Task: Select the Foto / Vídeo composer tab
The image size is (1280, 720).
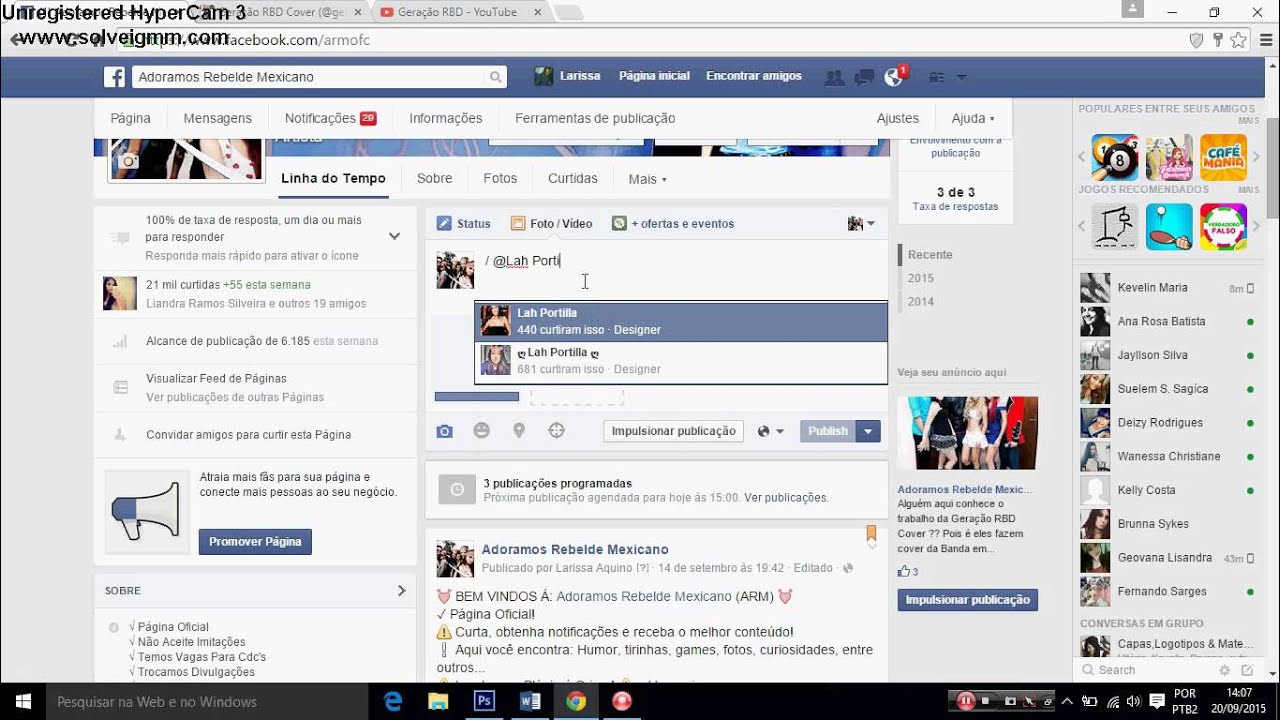Action: 551,224
